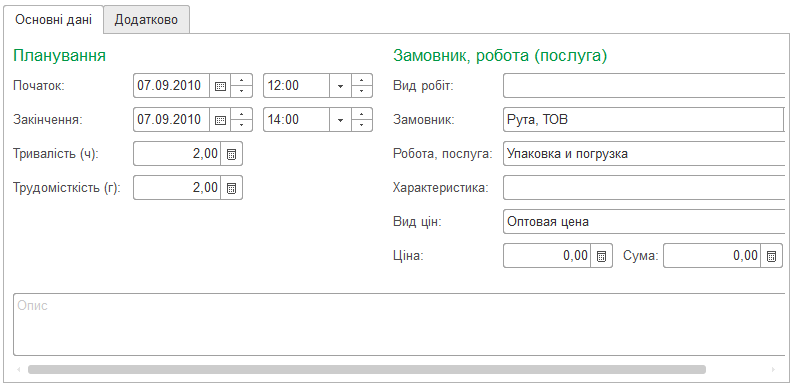Click the Початок date field 07.09.2010

coord(172,86)
